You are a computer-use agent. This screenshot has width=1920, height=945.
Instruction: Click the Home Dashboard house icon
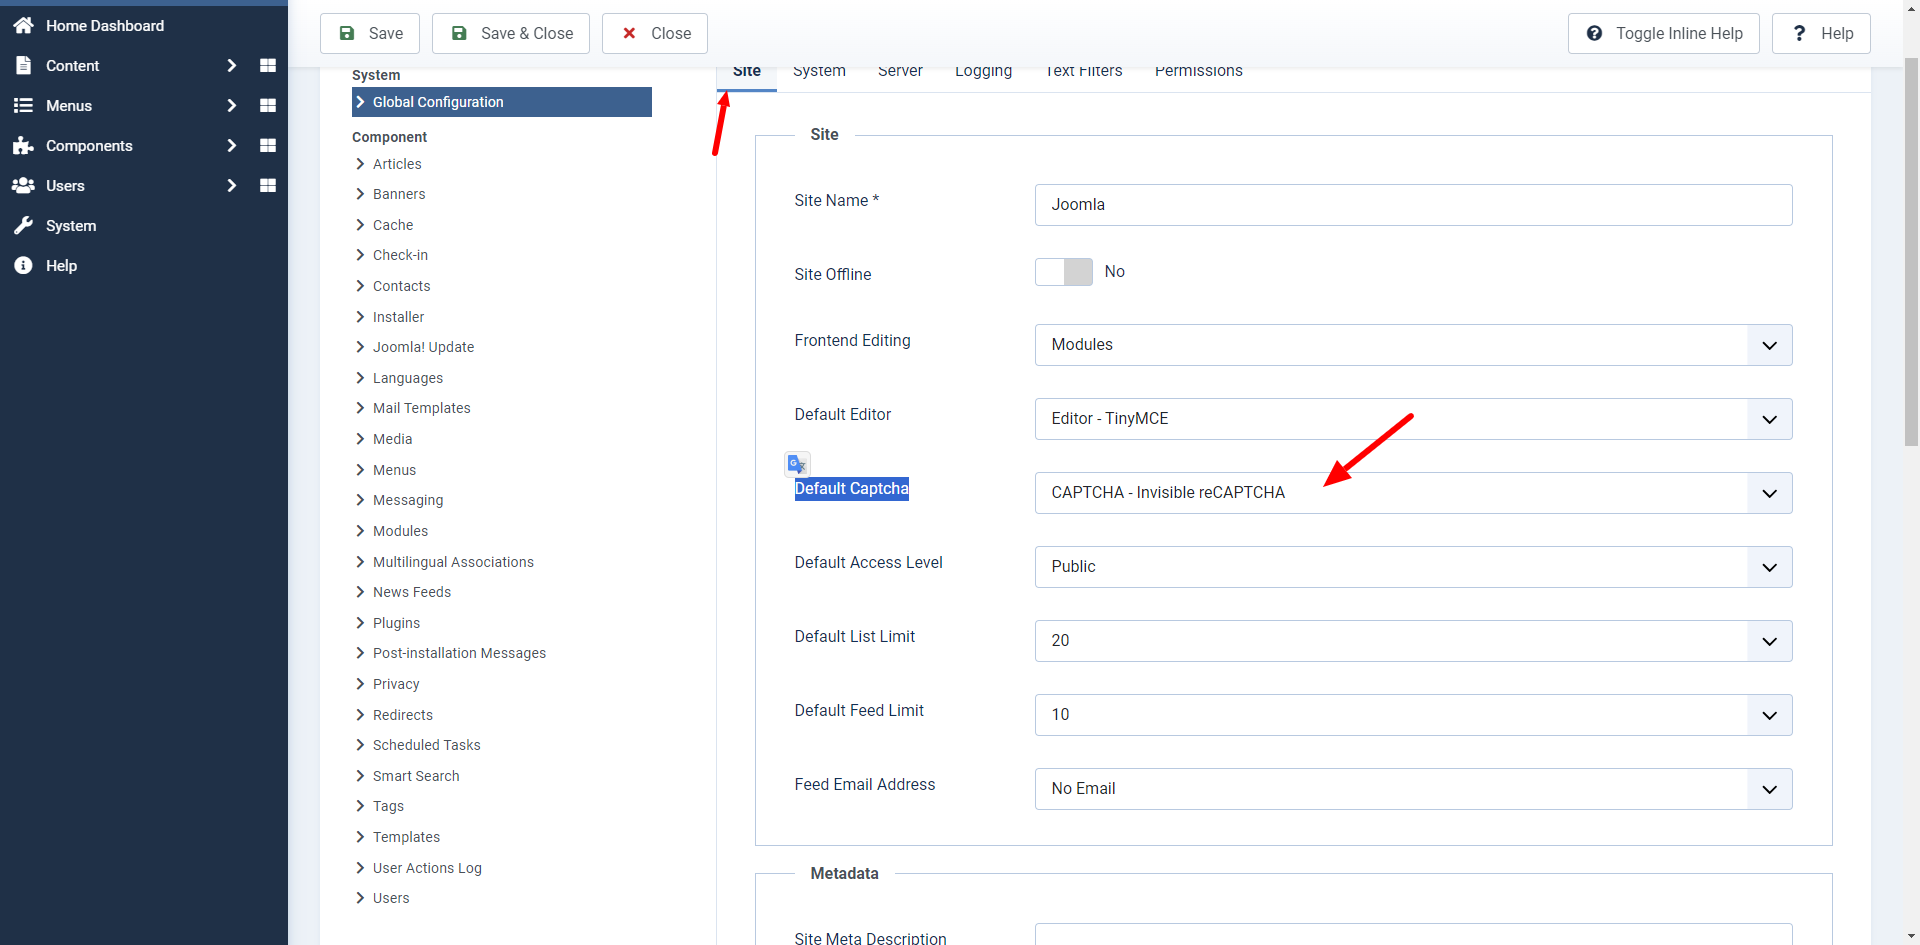click(x=23, y=26)
